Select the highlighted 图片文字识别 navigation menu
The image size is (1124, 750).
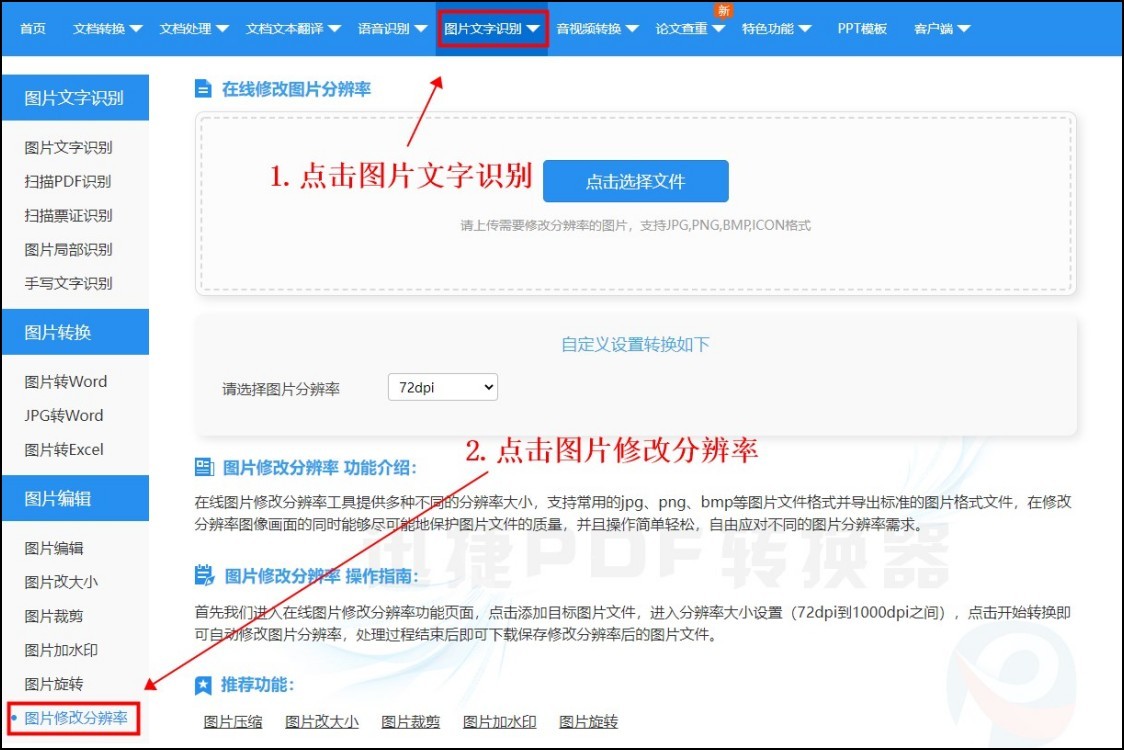coord(492,28)
